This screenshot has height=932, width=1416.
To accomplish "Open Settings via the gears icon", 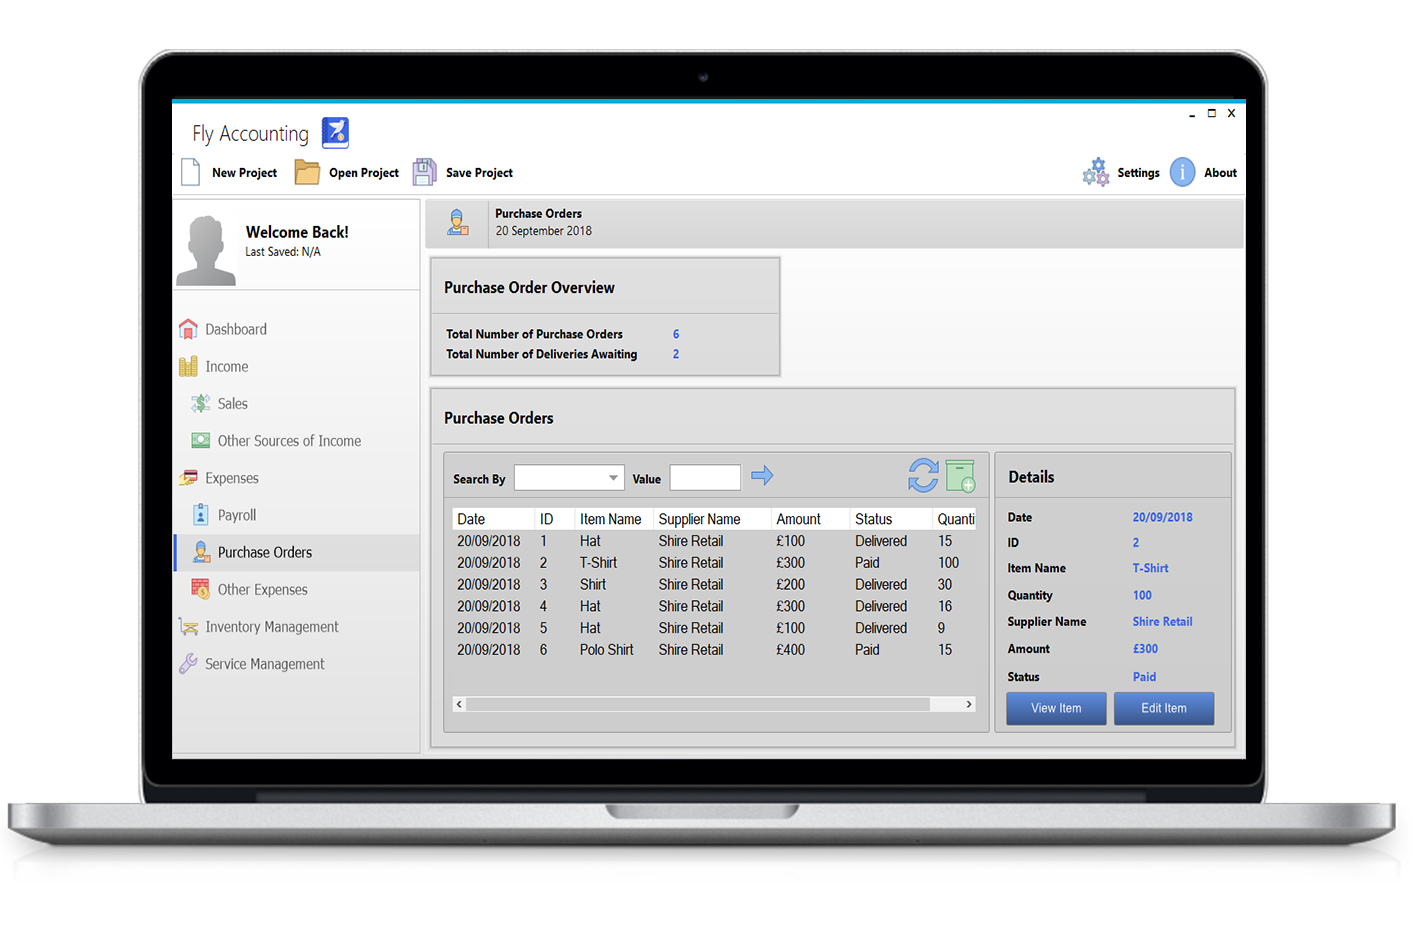I will click(1096, 172).
